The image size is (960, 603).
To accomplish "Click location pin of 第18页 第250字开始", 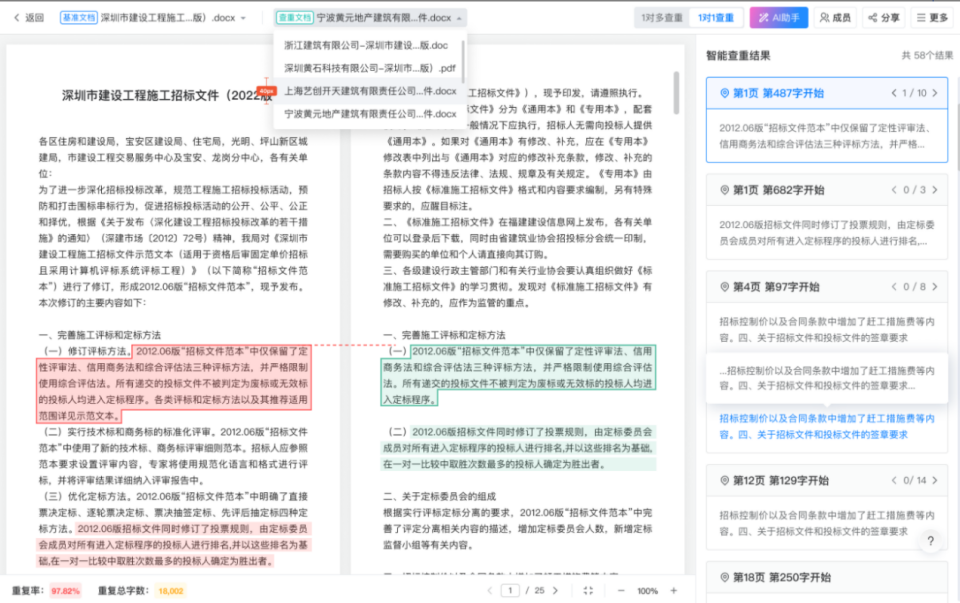I will coord(724,577).
